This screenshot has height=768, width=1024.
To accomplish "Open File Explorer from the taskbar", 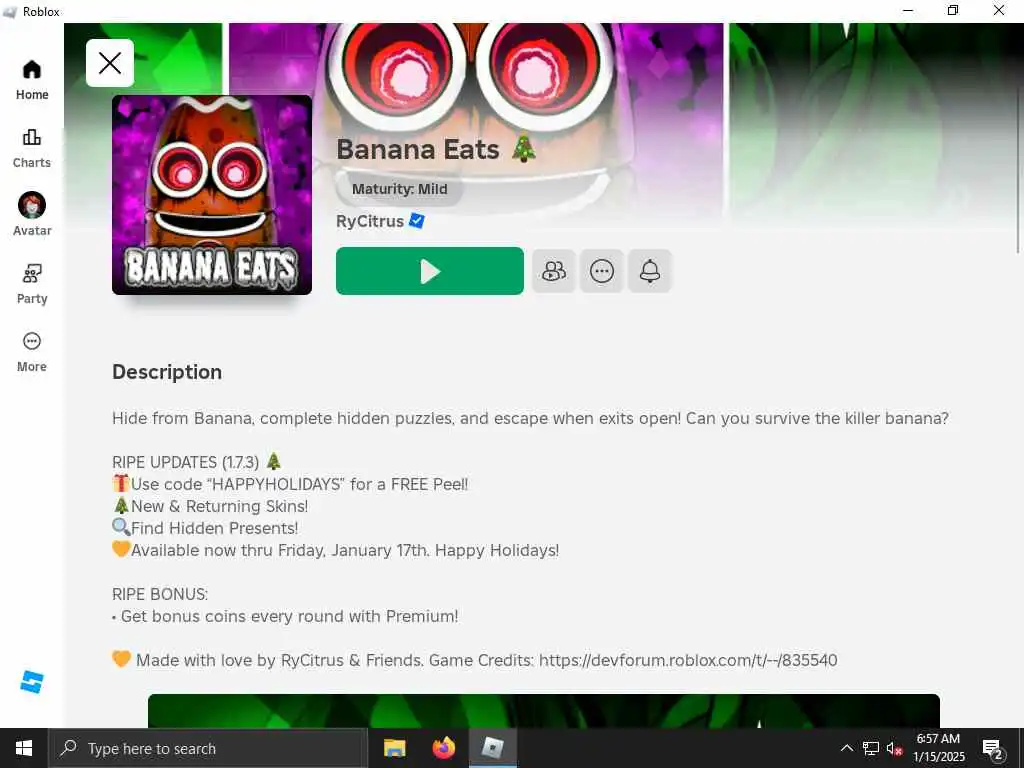I will [x=394, y=748].
